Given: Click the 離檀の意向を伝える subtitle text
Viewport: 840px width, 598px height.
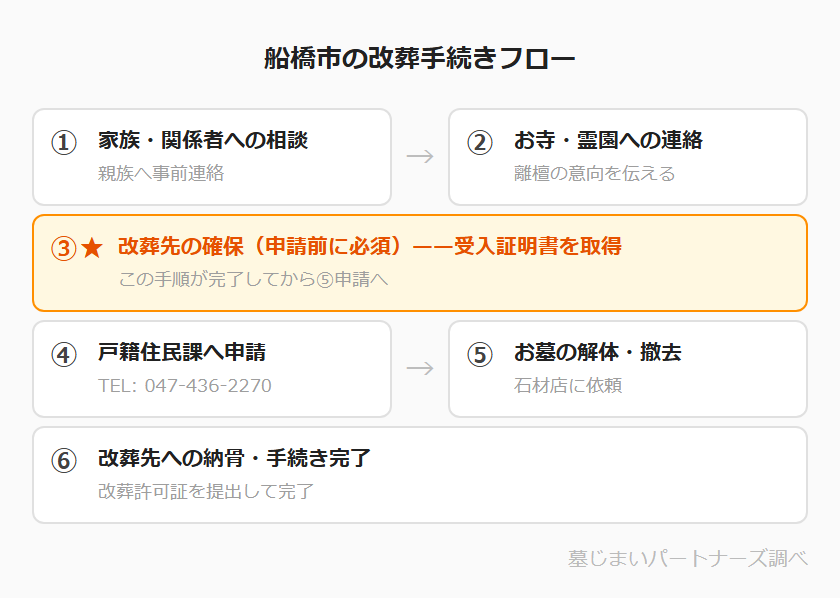Looking at the screenshot, I should click(x=595, y=173).
